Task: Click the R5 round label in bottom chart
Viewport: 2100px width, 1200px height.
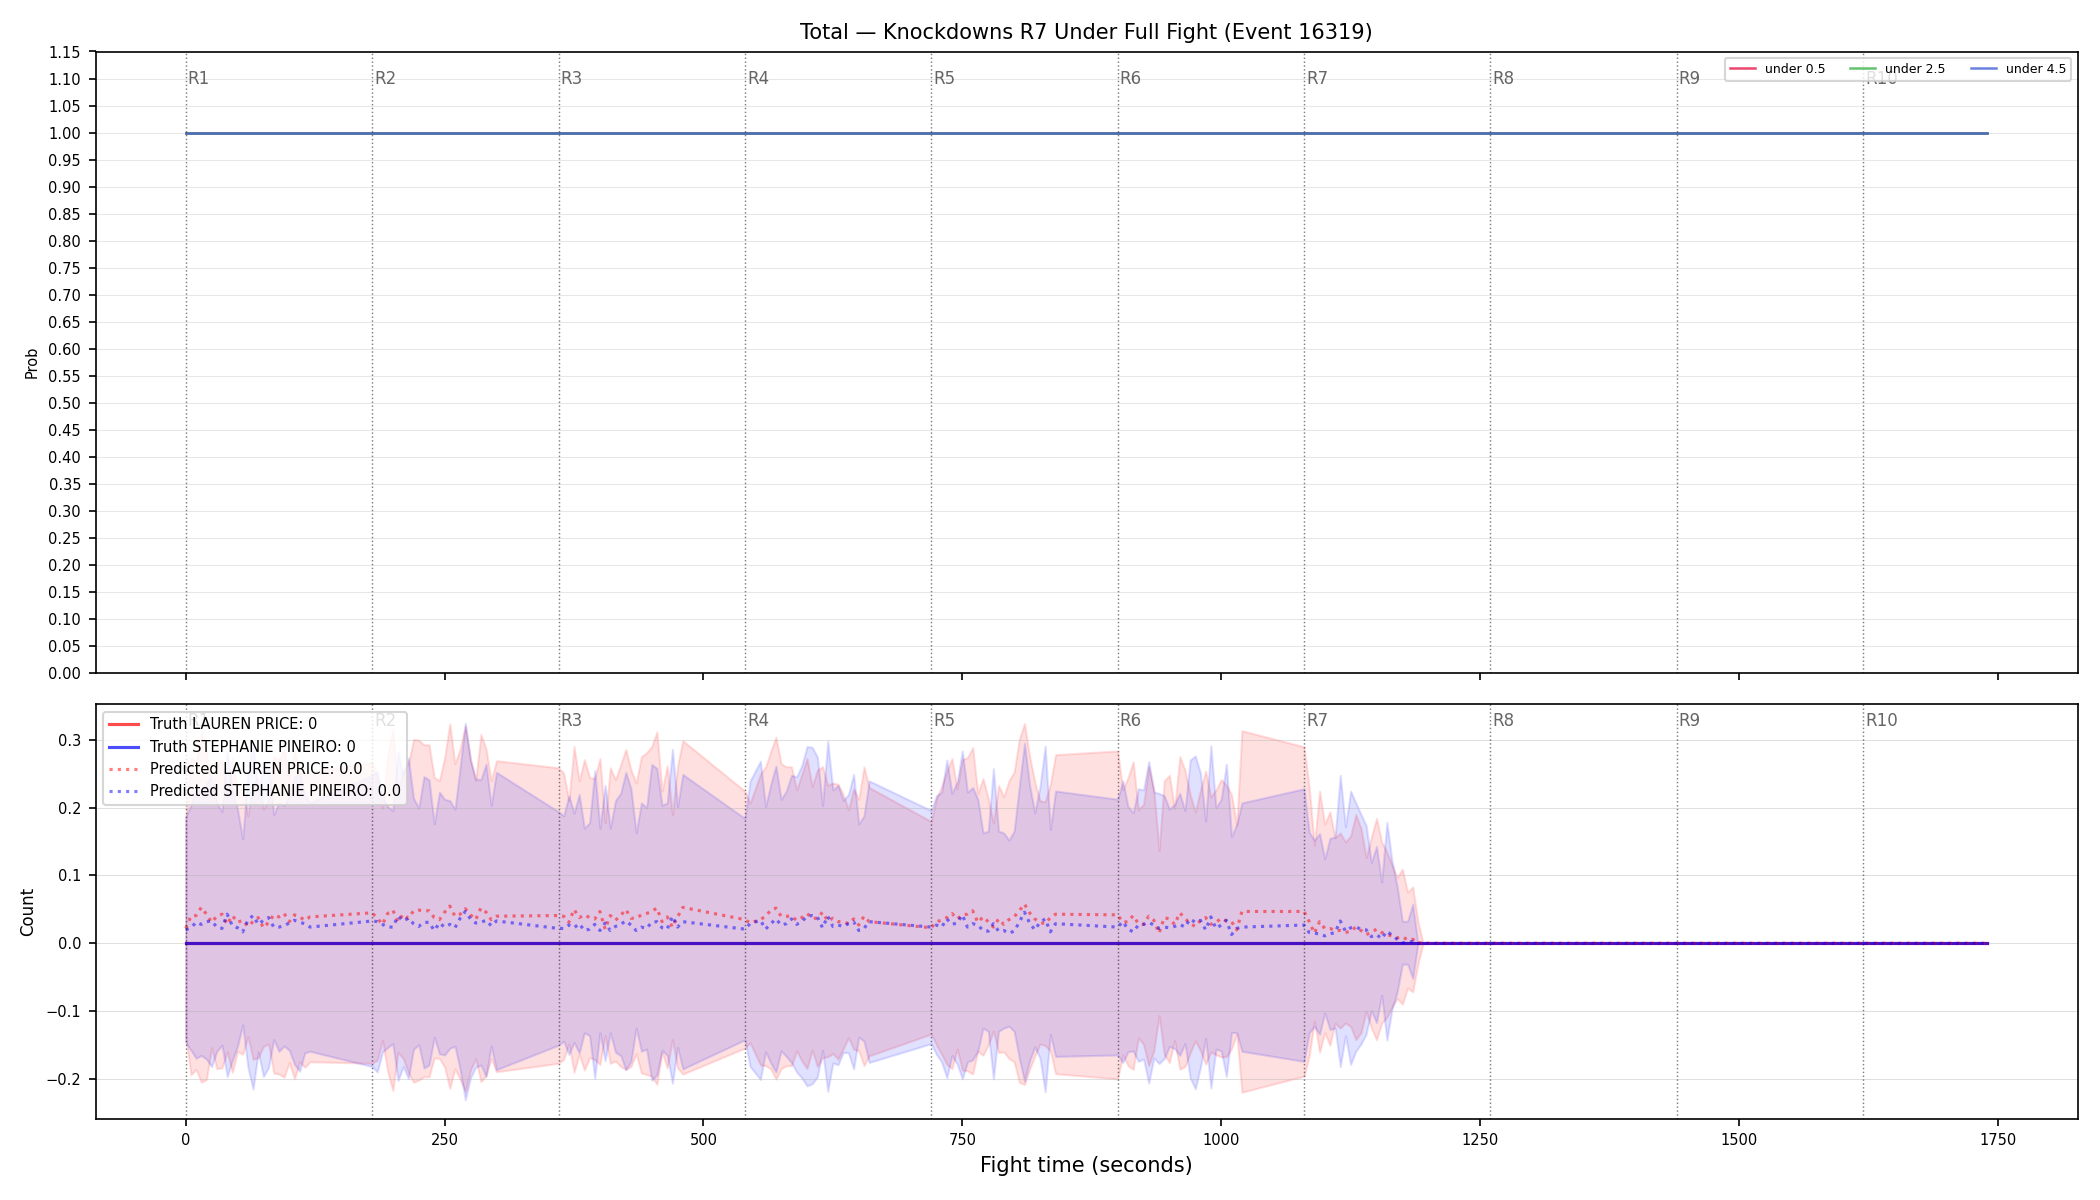Action: pyautogui.click(x=944, y=720)
